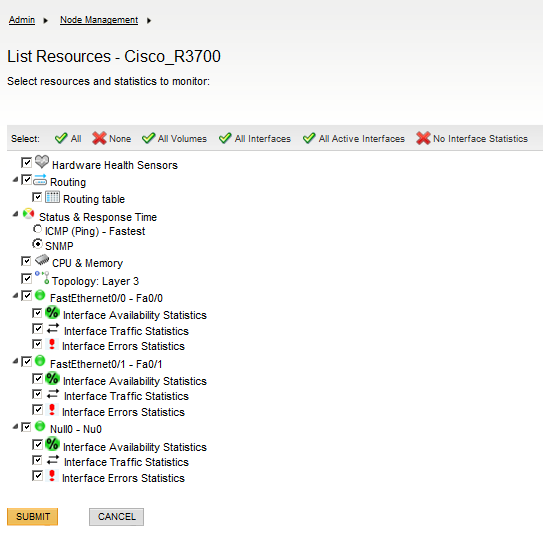Click the No Interface Statistics select label

pyautogui.click(x=480, y=139)
